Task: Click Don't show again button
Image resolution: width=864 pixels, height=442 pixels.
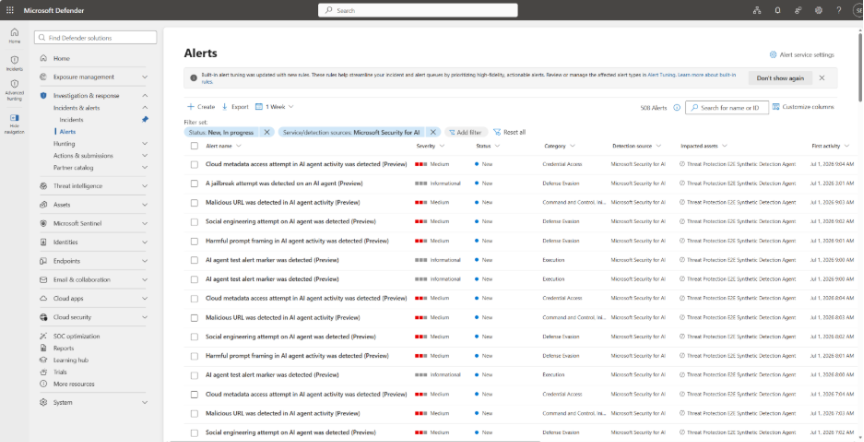Action: [x=780, y=78]
